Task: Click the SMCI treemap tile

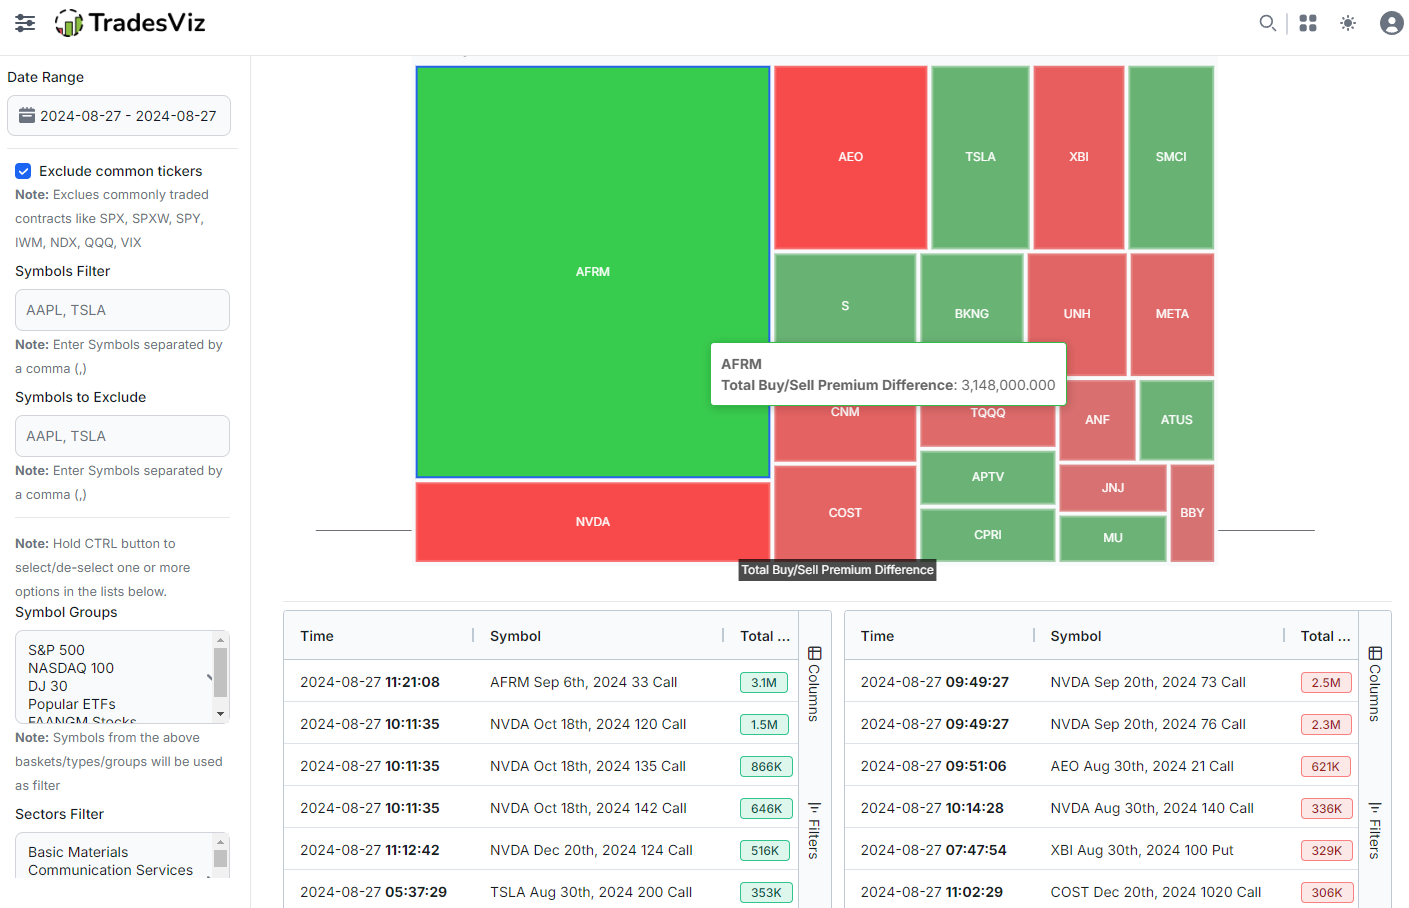Action: 1171,157
